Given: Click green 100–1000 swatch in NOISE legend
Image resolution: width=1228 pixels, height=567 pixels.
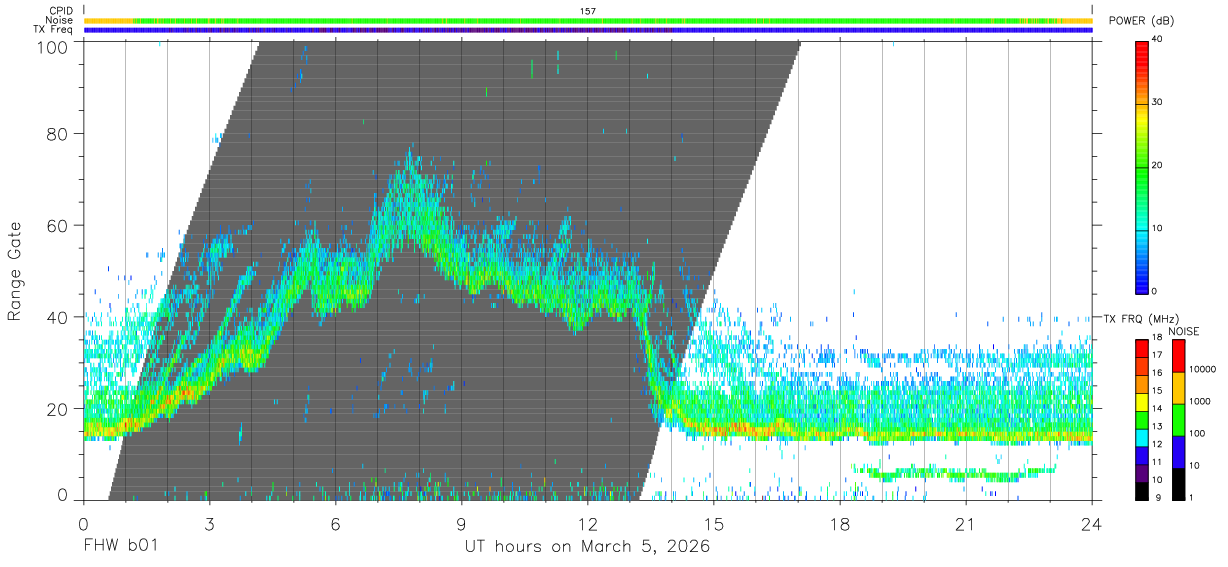Looking at the screenshot, I should pos(1178,419).
